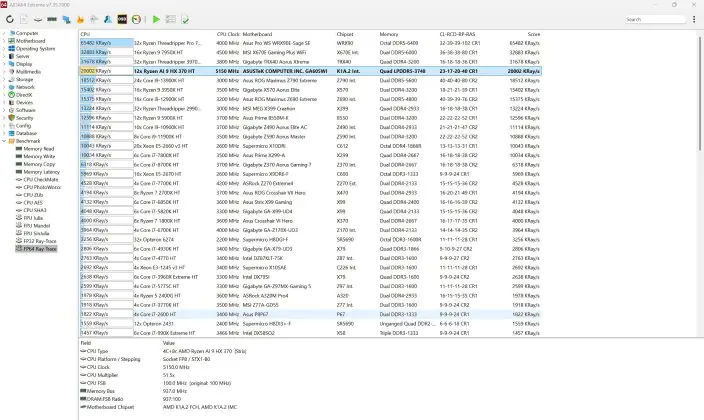704x420 pixels.
Task: Open the CPU SHA3 benchmark
Action: 35,210
